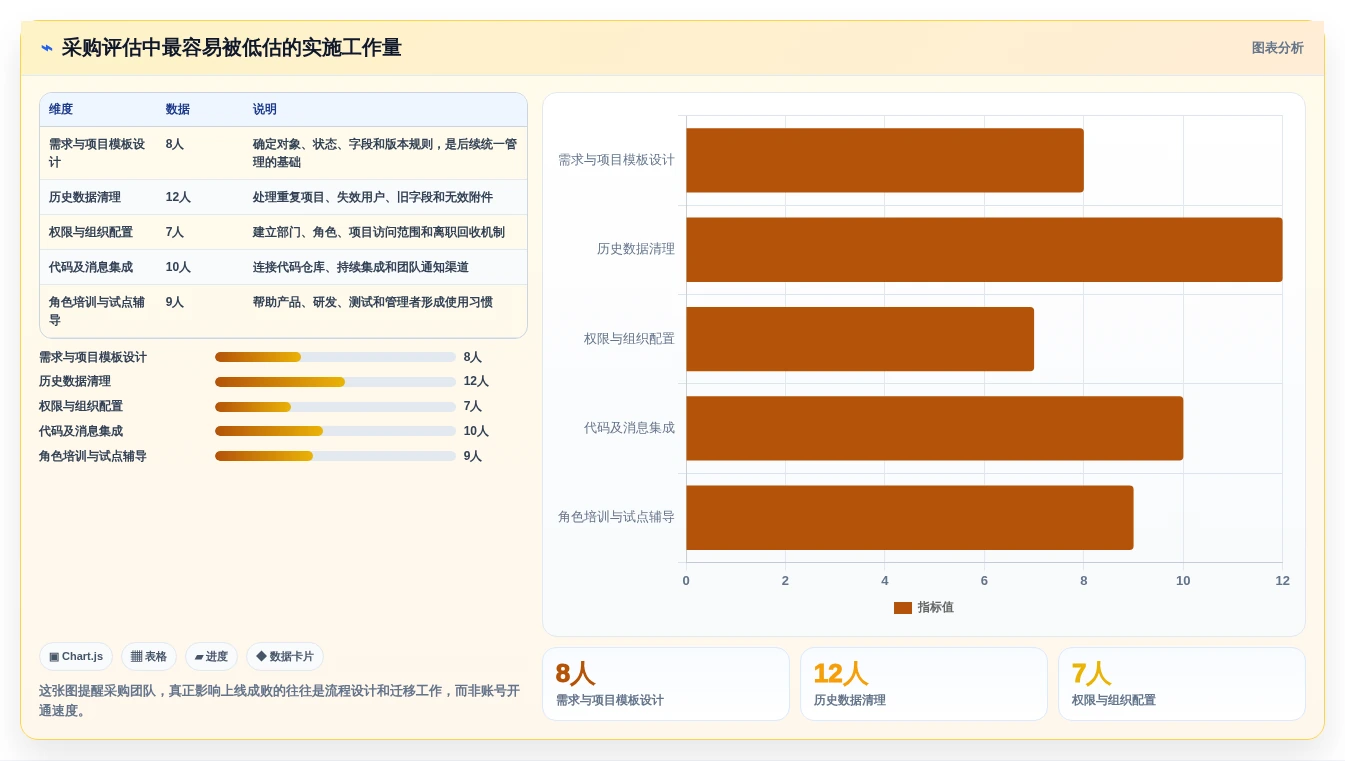This screenshot has width=1345, height=761.
Task: Select the 进度 tag chip
Action: pos(211,657)
